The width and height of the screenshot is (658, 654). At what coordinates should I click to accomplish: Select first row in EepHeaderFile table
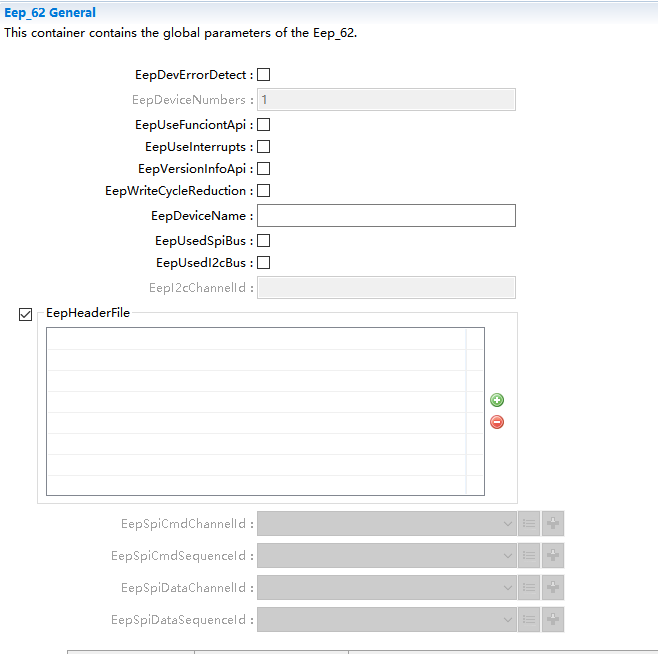(x=255, y=339)
